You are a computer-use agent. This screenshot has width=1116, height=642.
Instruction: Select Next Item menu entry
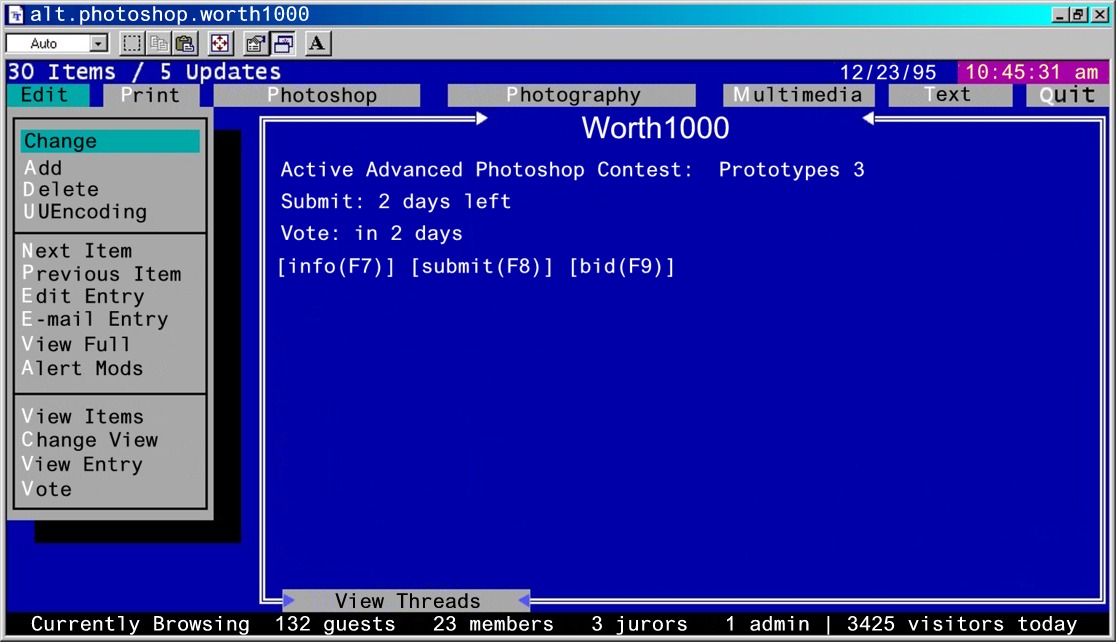(77, 251)
